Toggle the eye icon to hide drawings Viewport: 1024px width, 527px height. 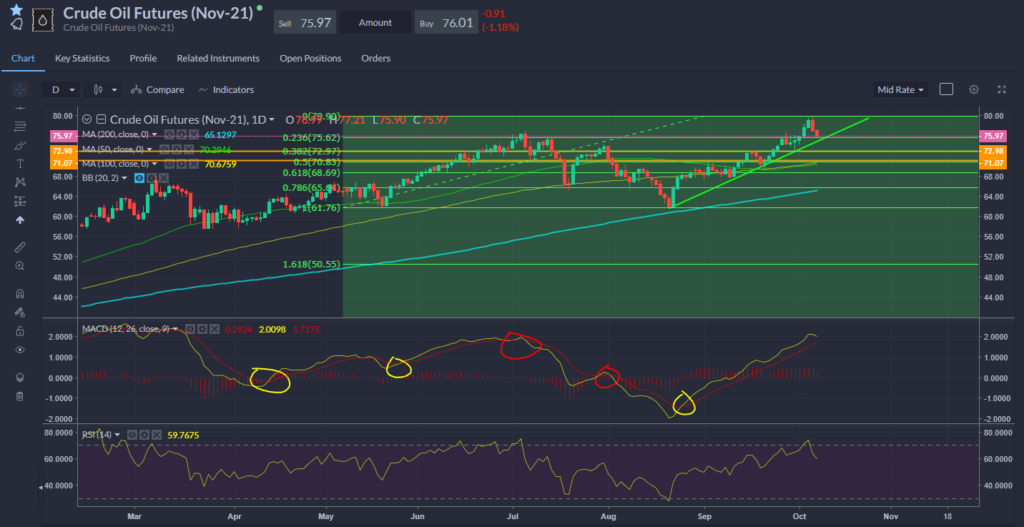coord(20,350)
